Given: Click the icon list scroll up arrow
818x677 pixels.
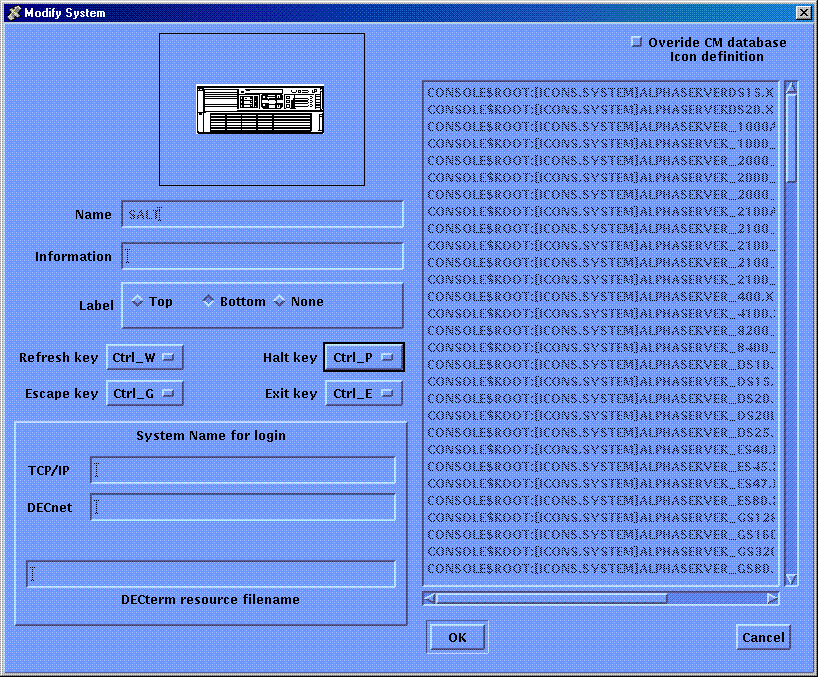Looking at the screenshot, I should (x=791, y=88).
